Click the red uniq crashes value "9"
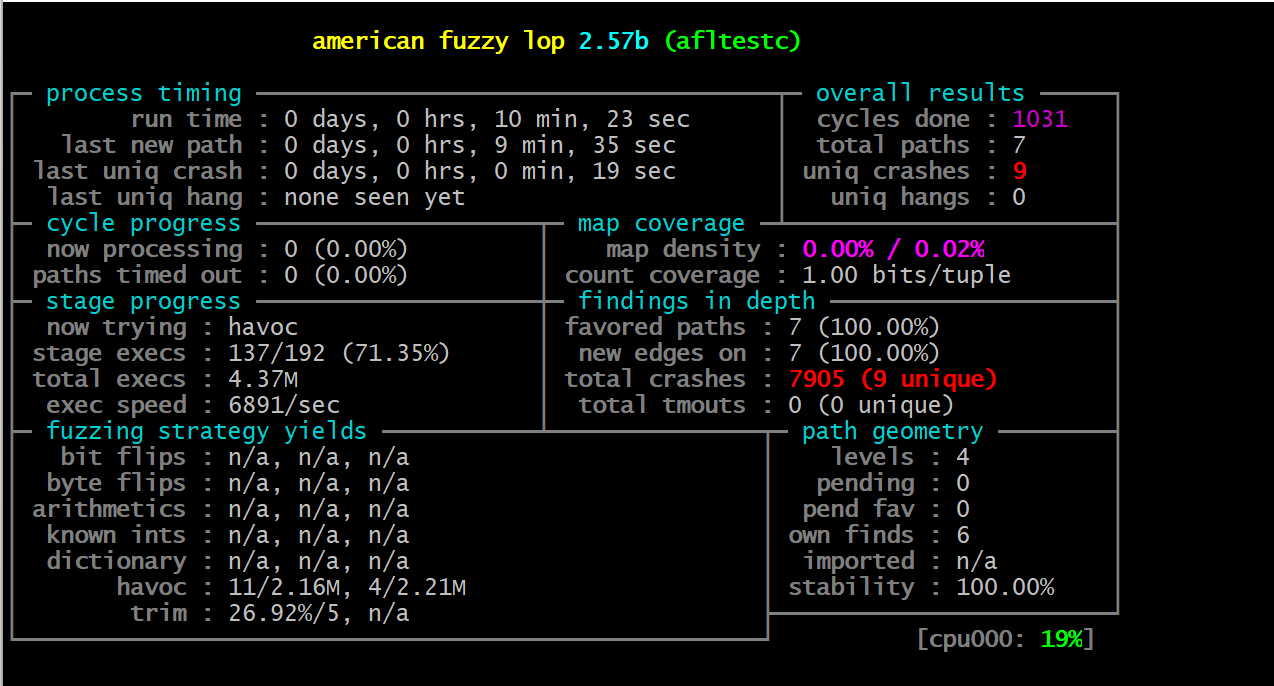The height and width of the screenshot is (686, 1274). 1019,172
